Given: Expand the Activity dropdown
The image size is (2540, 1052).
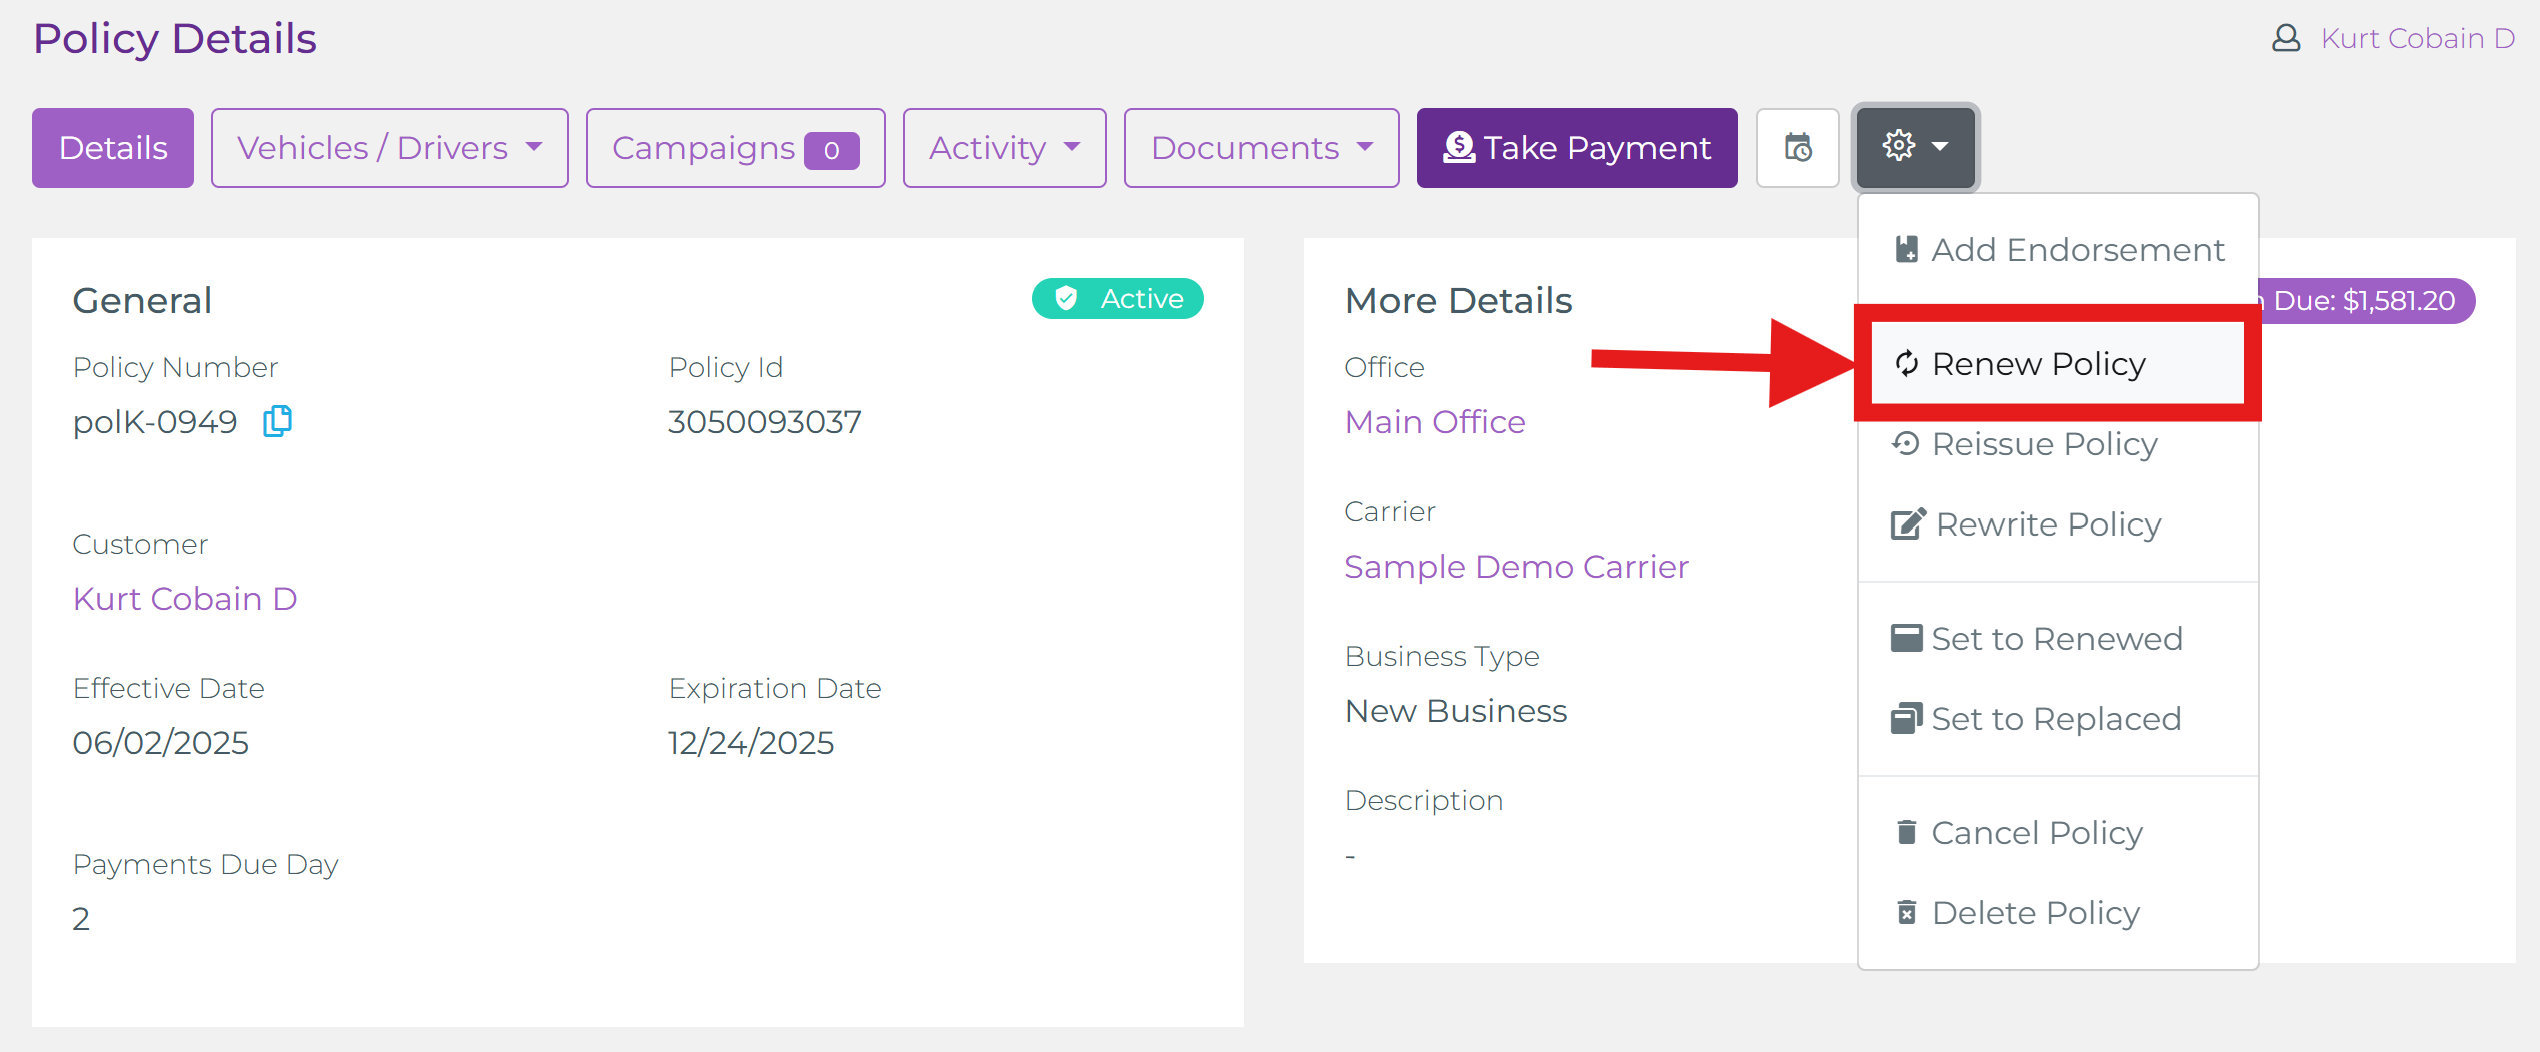Looking at the screenshot, I should point(1004,148).
